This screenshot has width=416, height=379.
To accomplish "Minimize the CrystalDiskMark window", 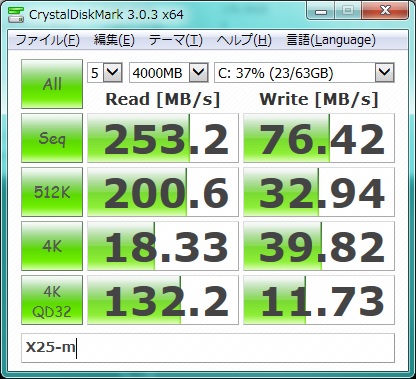I will pyautogui.click(x=320, y=11).
